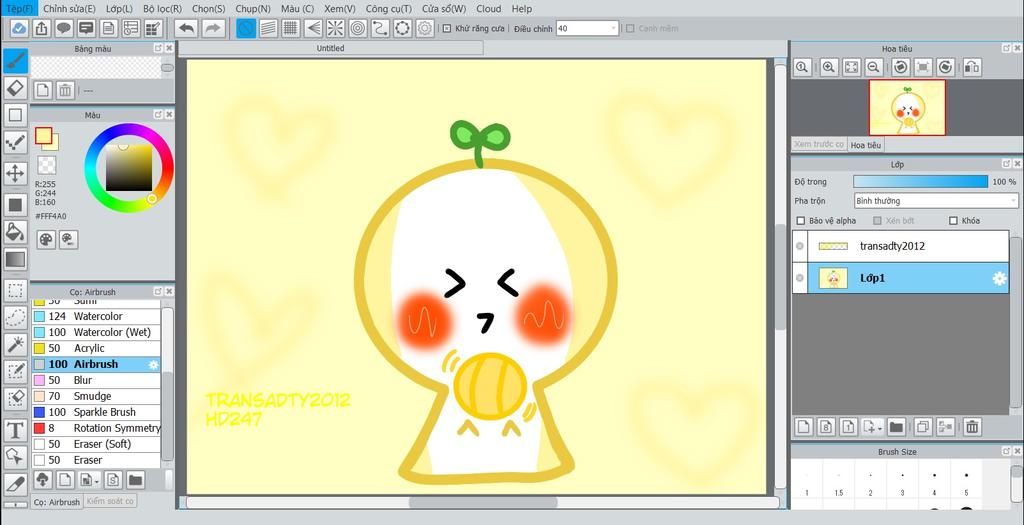Delete the layer with trash icon
This screenshot has width=1024, height=525.
click(972, 427)
